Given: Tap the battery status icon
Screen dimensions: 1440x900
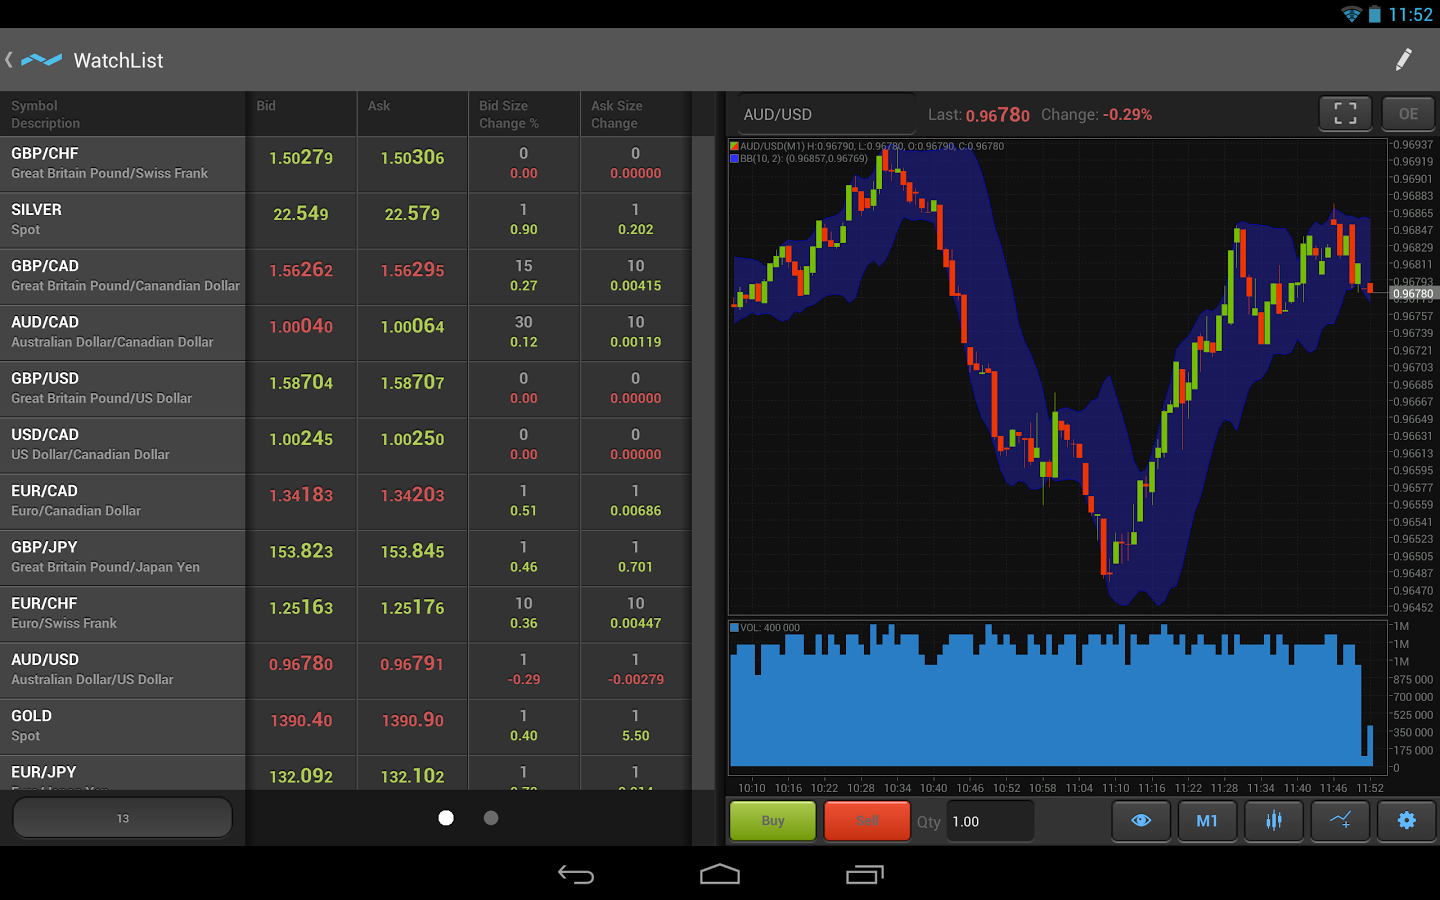Looking at the screenshot, I should [x=1375, y=14].
